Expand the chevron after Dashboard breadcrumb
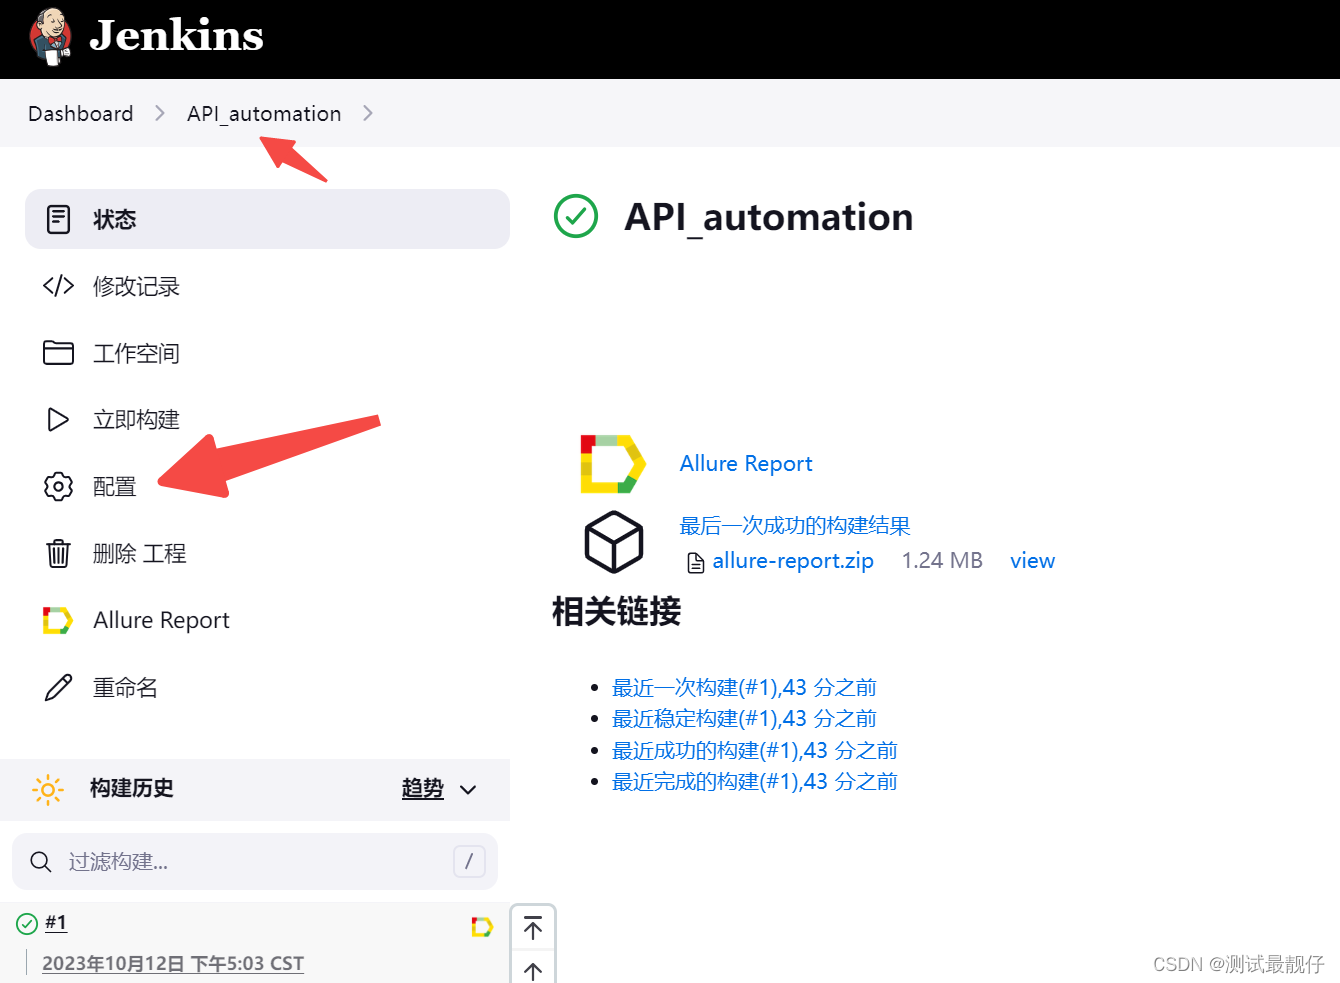Screen dimensions: 1340x983 [160, 113]
